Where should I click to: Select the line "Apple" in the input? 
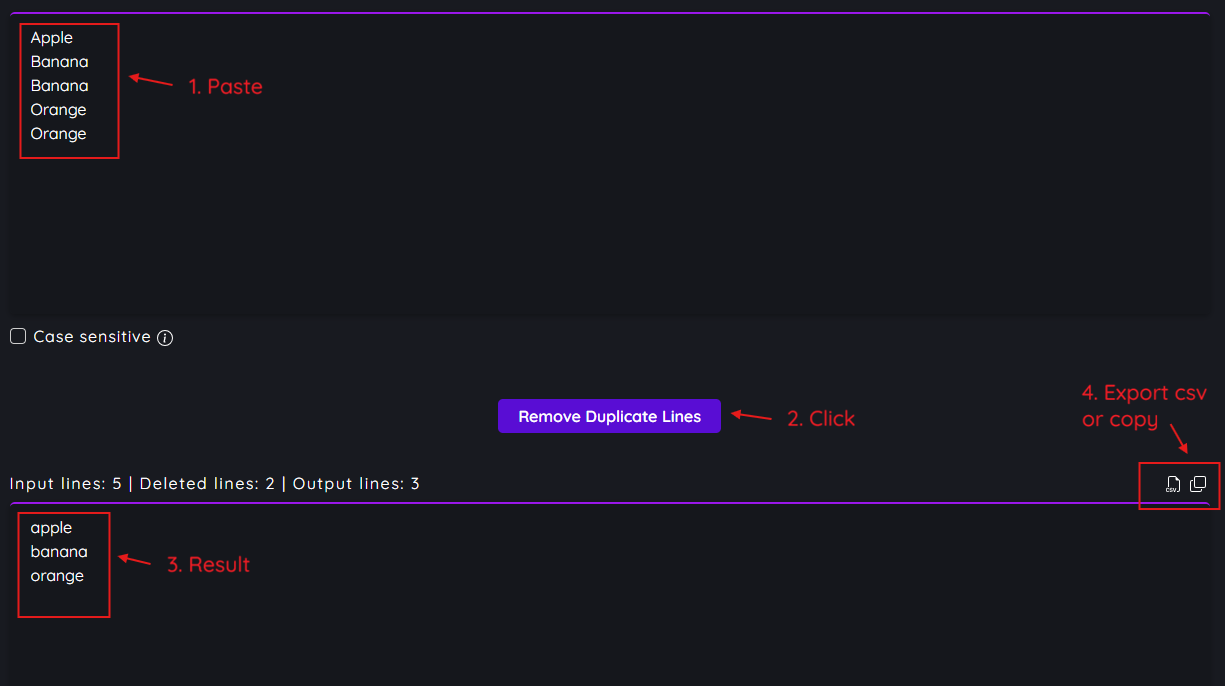[x=51, y=37]
